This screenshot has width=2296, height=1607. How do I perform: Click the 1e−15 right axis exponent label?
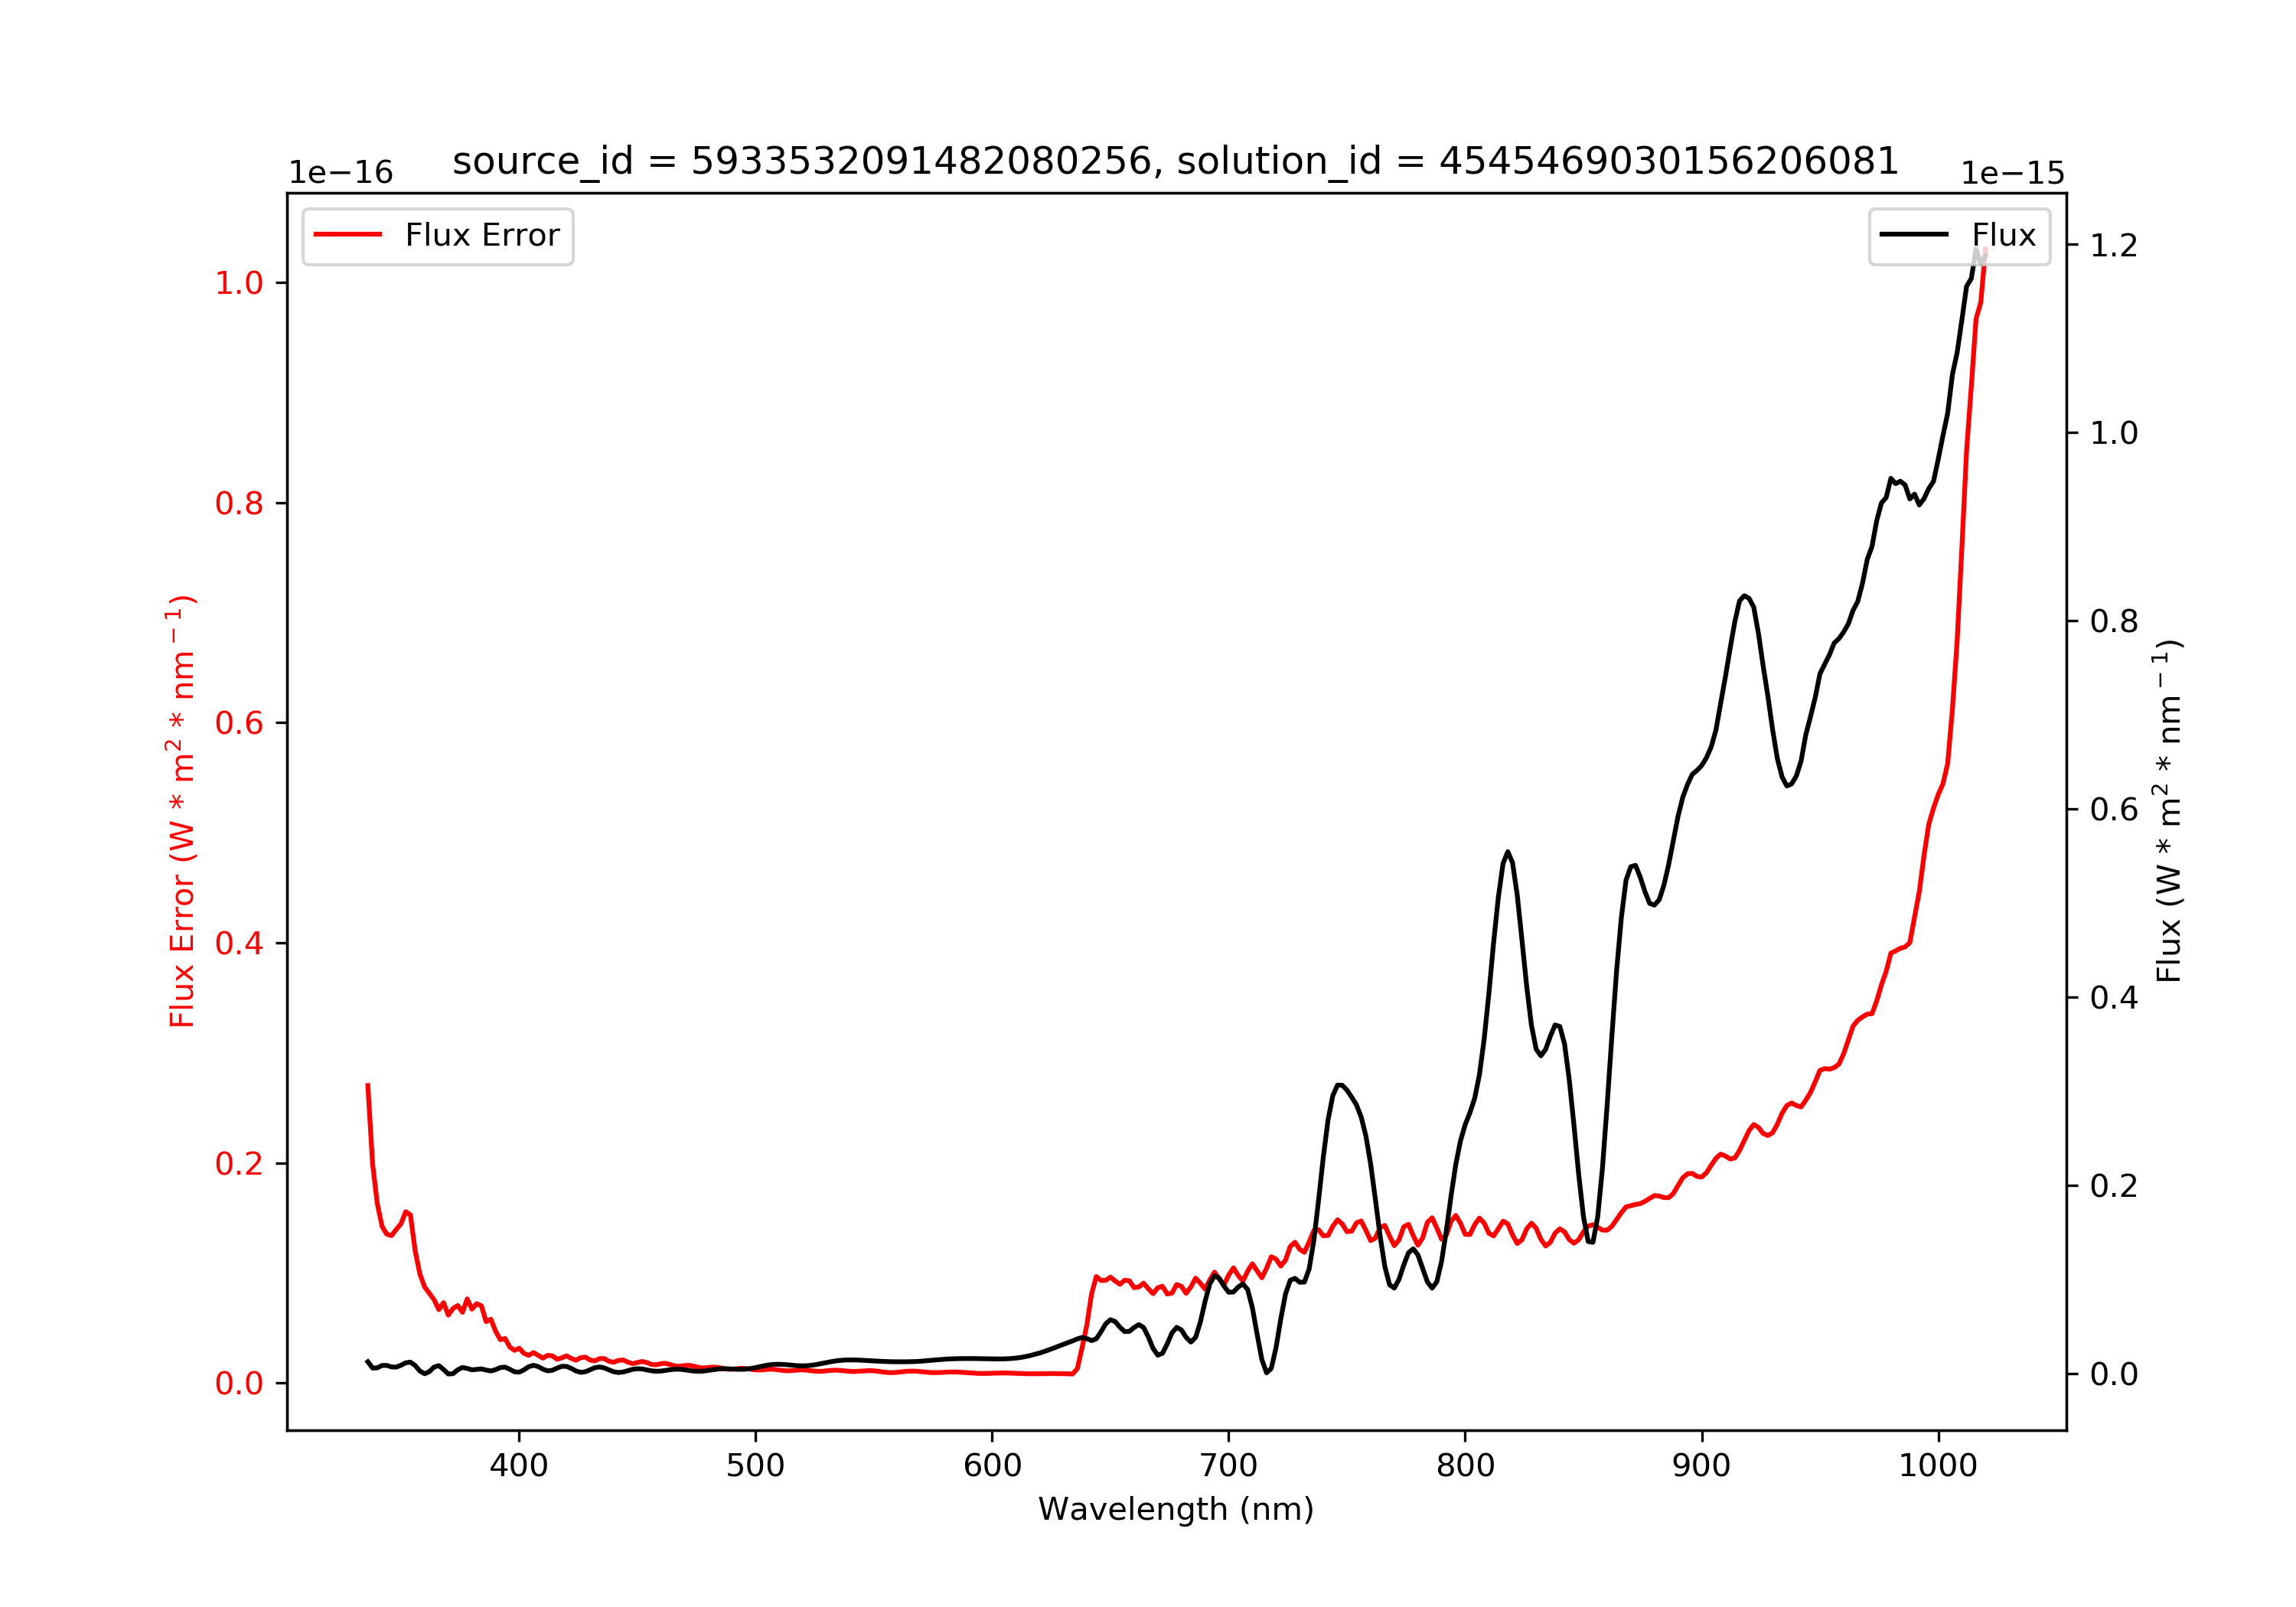click(2012, 173)
